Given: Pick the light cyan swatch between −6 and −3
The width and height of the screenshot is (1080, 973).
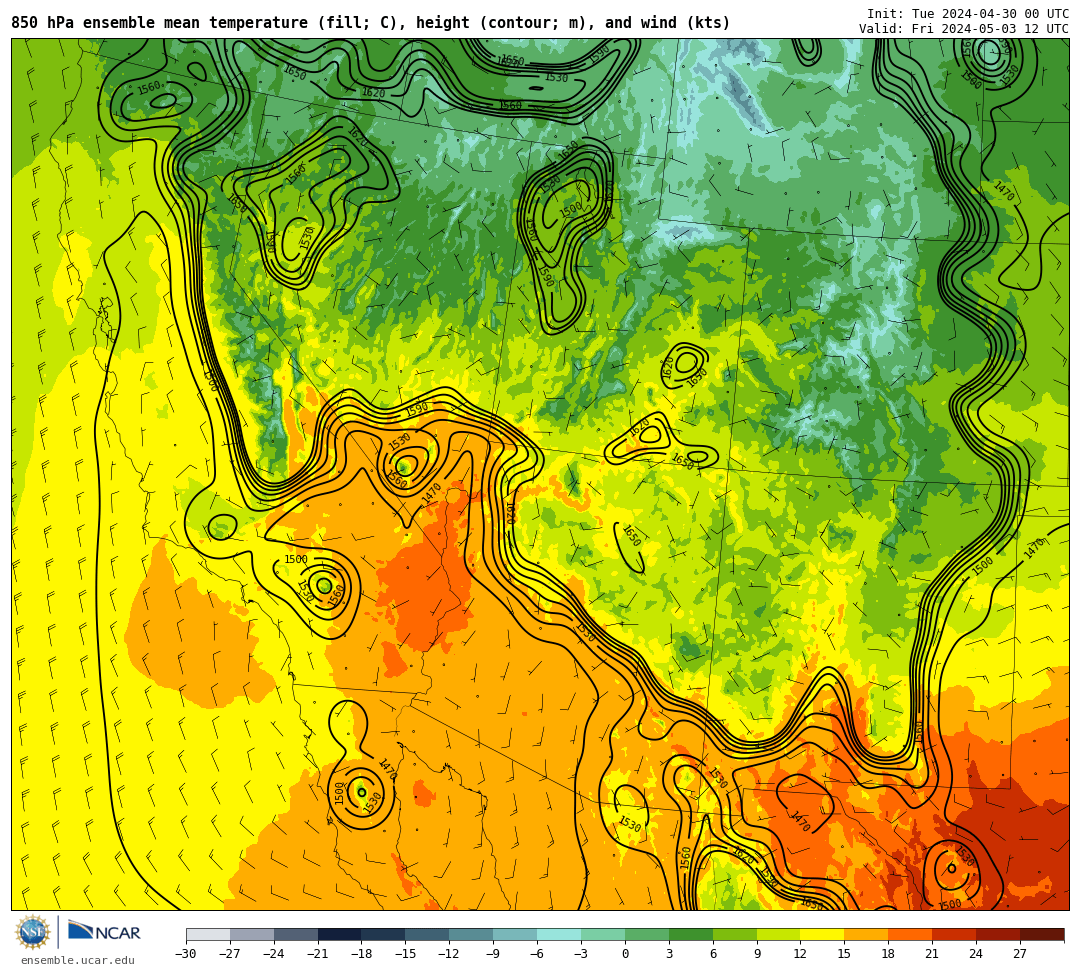Looking at the screenshot, I should click(x=559, y=934).
